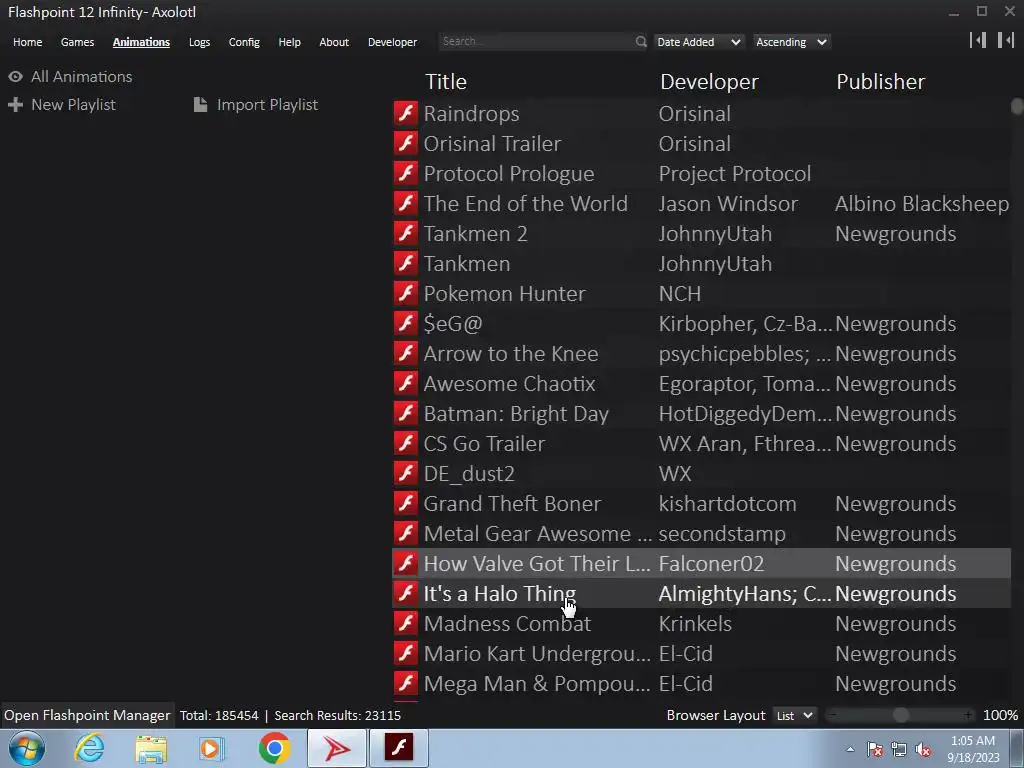
Task: Toggle the left sidebar visibility icon
Action: [978, 40]
